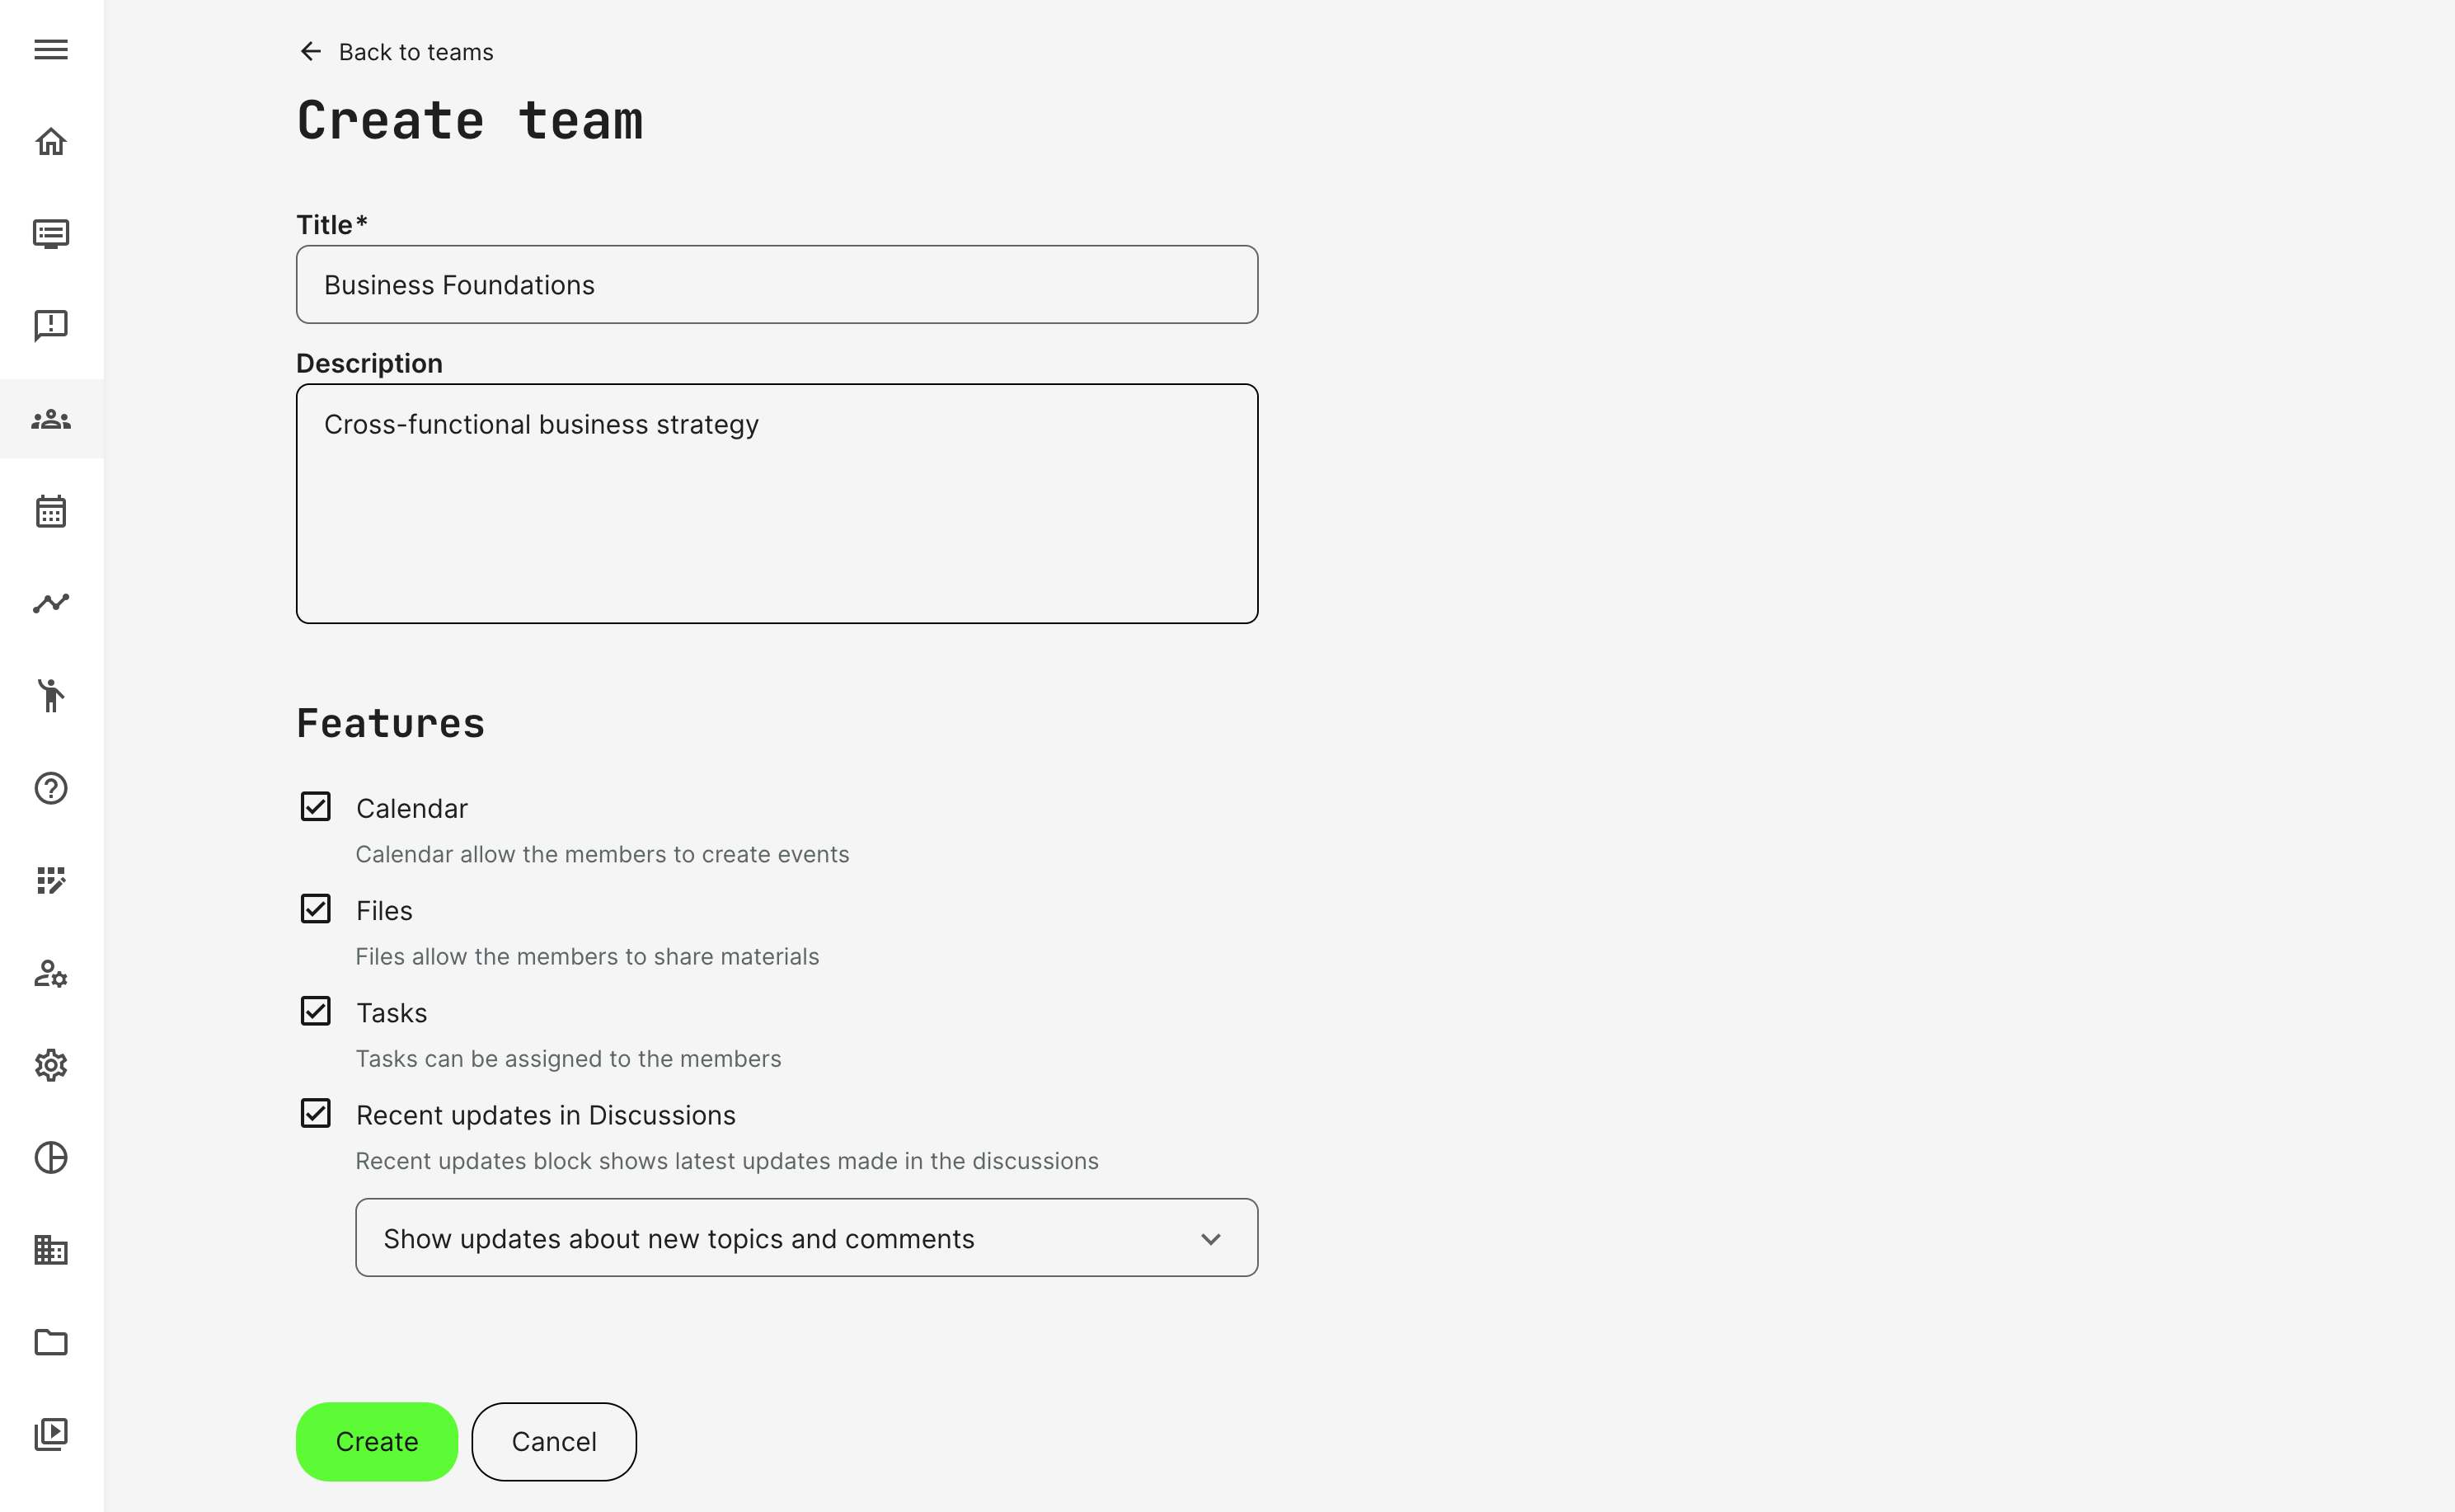Uncheck Recent updates in Discussions
Screen dimensions: 2455x1512
point(316,1113)
